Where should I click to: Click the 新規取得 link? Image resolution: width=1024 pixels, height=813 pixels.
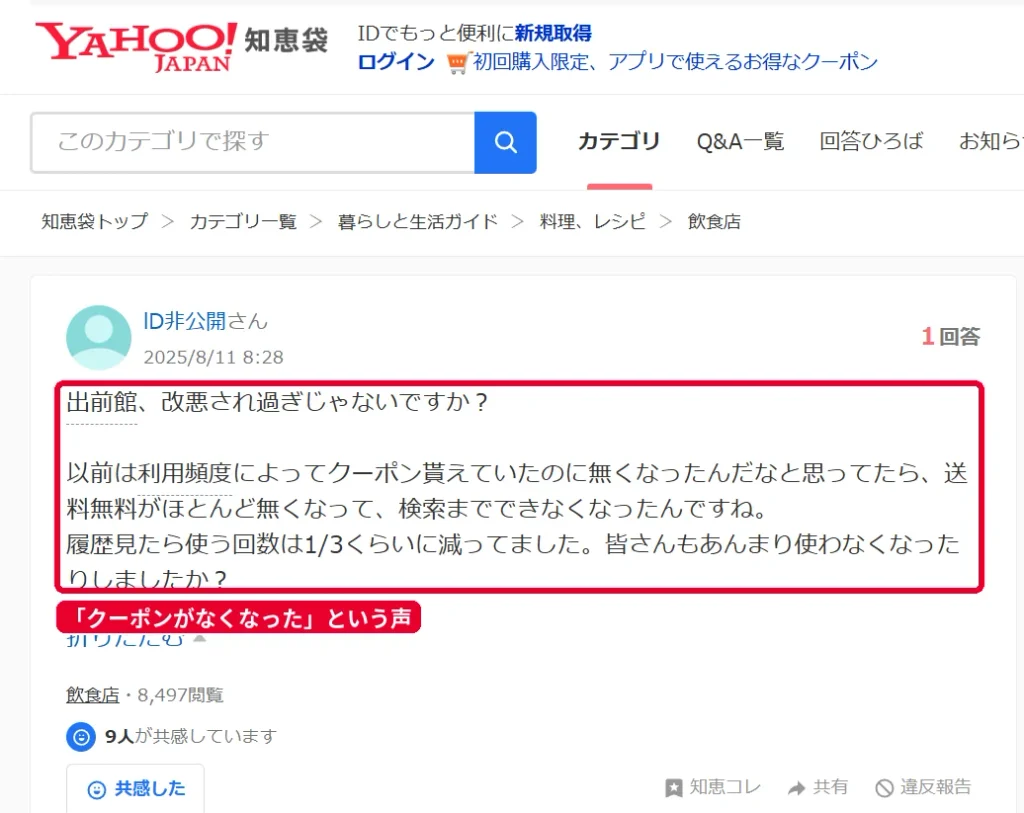pos(553,33)
